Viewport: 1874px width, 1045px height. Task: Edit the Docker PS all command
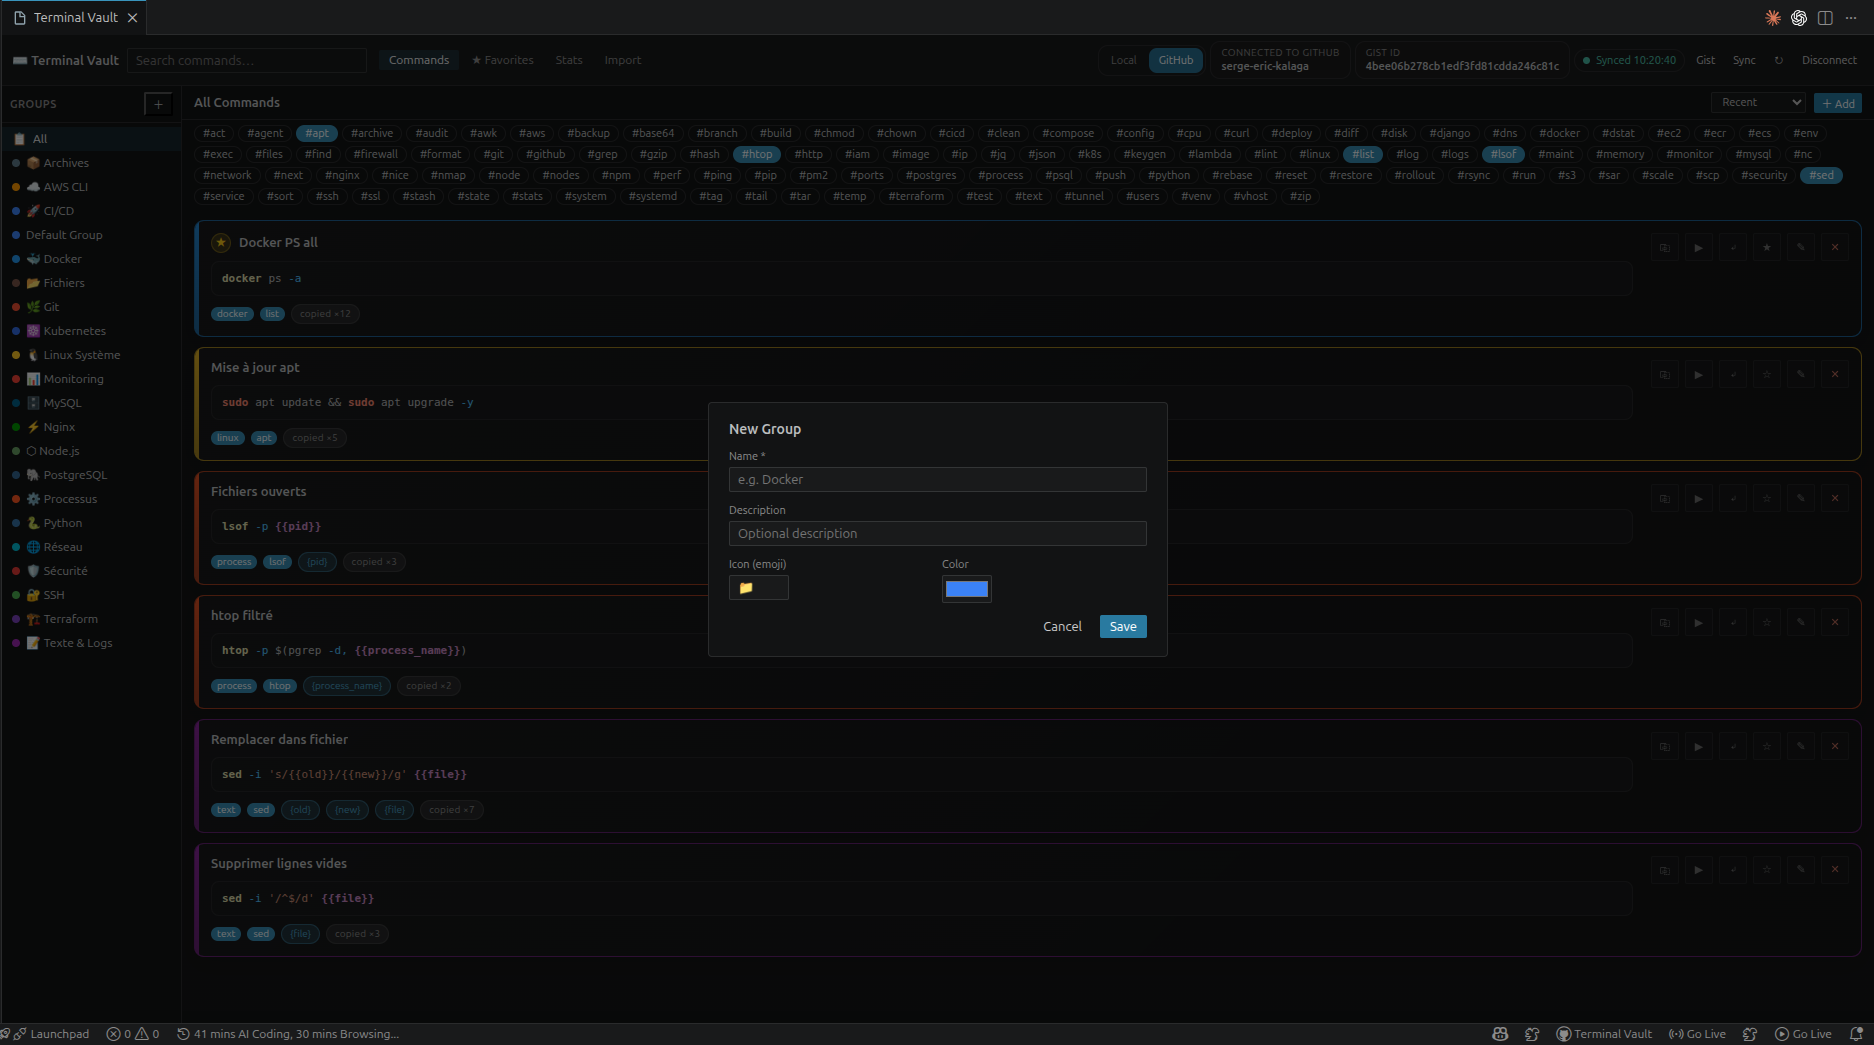pyautogui.click(x=1801, y=247)
